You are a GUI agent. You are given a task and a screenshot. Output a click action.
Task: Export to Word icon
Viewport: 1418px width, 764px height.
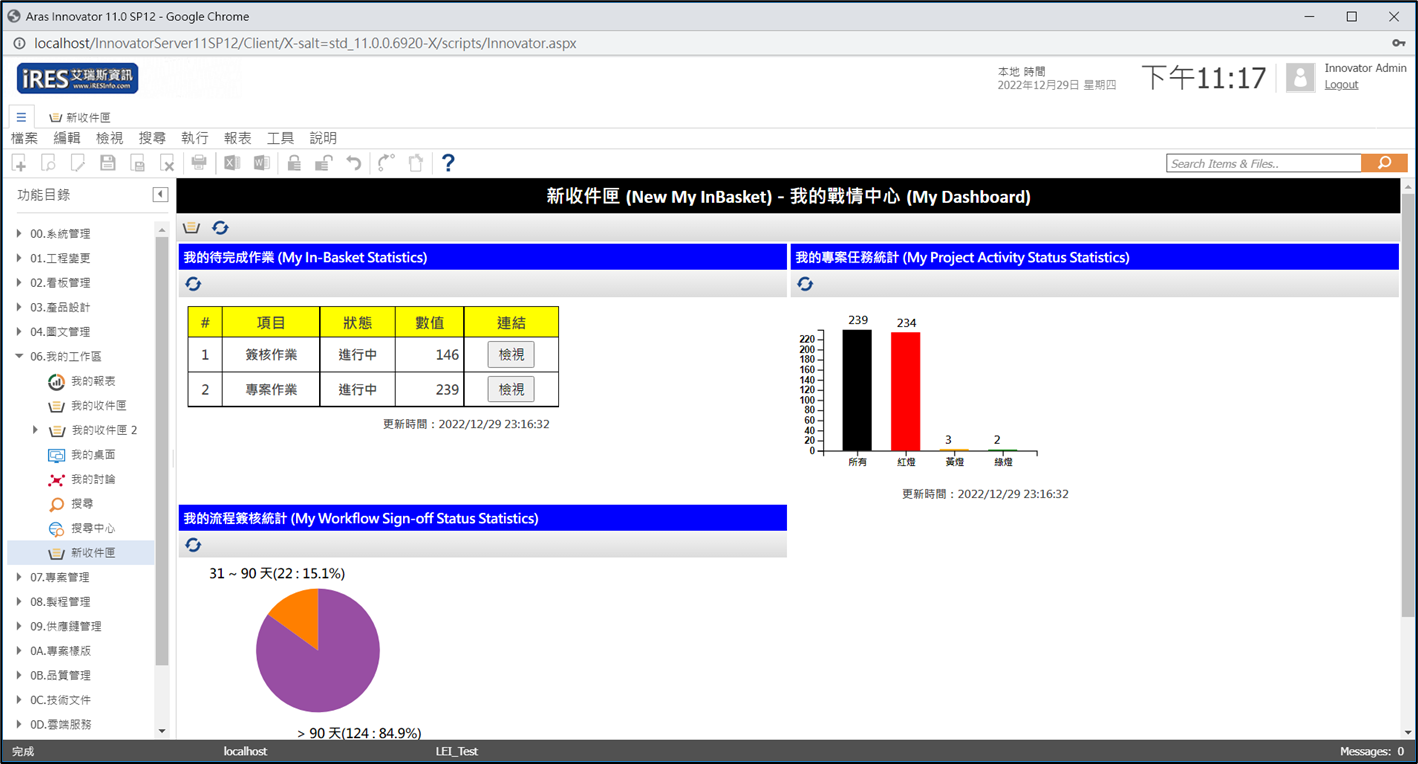(262, 162)
